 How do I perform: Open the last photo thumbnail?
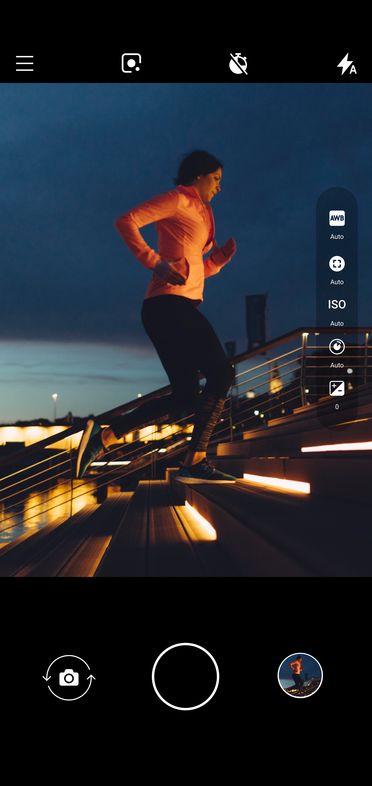pos(300,675)
